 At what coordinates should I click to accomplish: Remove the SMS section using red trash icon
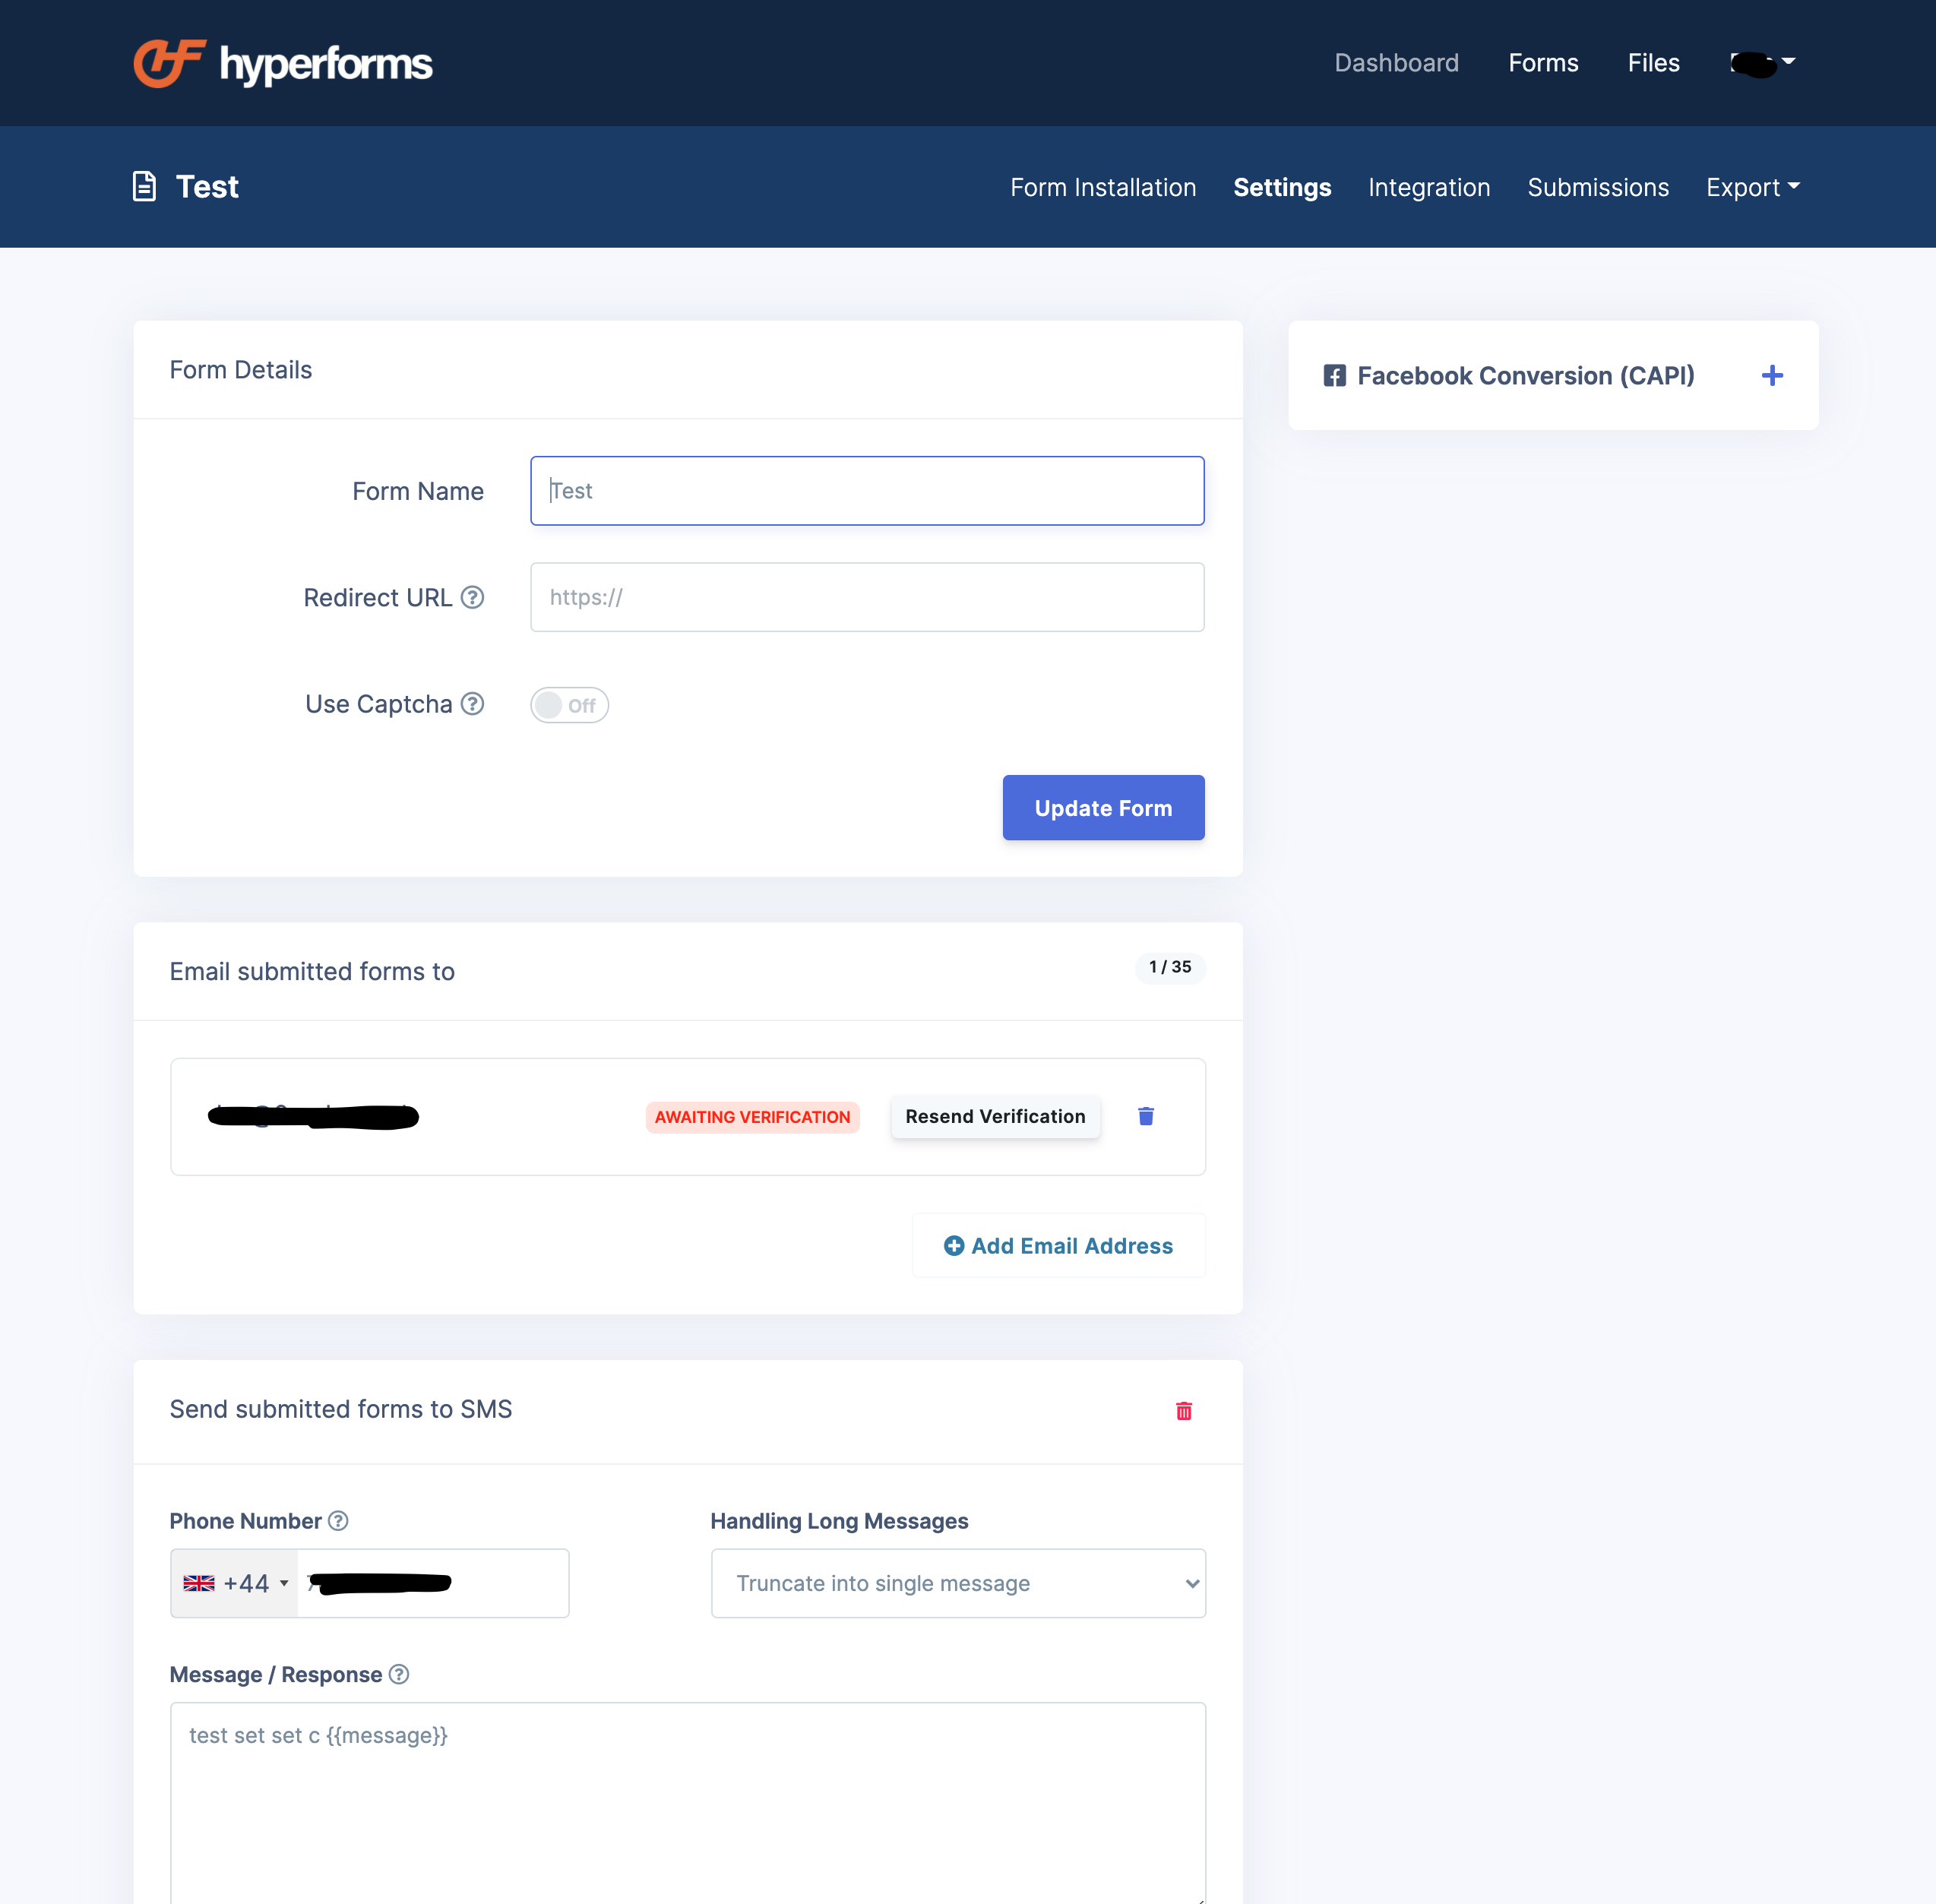tap(1184, 1411)
